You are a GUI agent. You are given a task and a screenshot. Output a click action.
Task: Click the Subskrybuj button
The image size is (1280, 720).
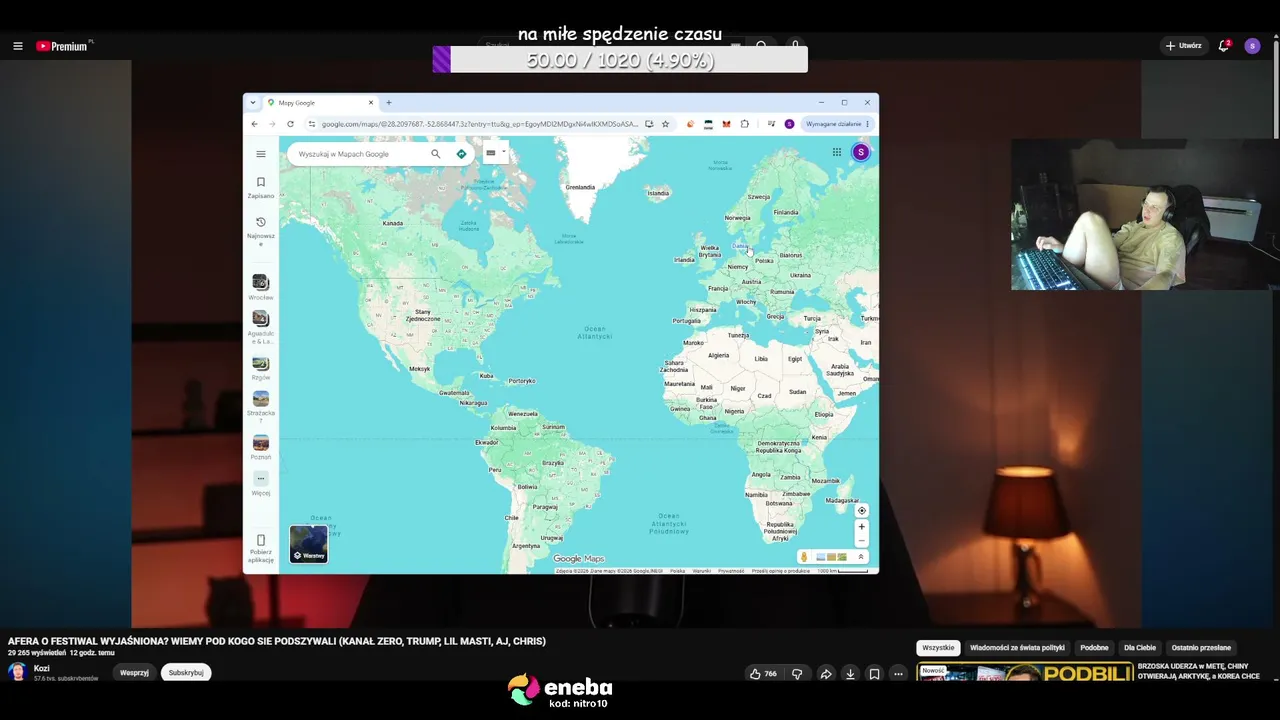click(x=186, y=673)
